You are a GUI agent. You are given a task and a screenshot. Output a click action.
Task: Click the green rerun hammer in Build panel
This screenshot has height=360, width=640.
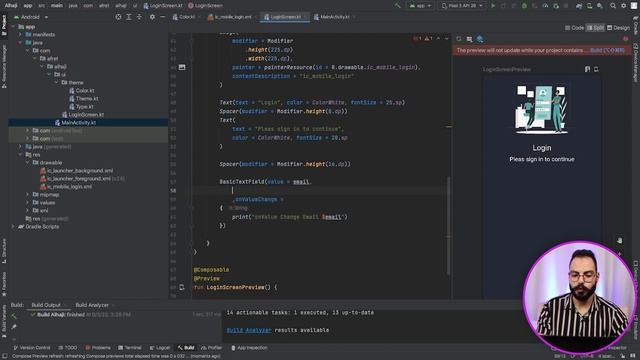(14, 316)
